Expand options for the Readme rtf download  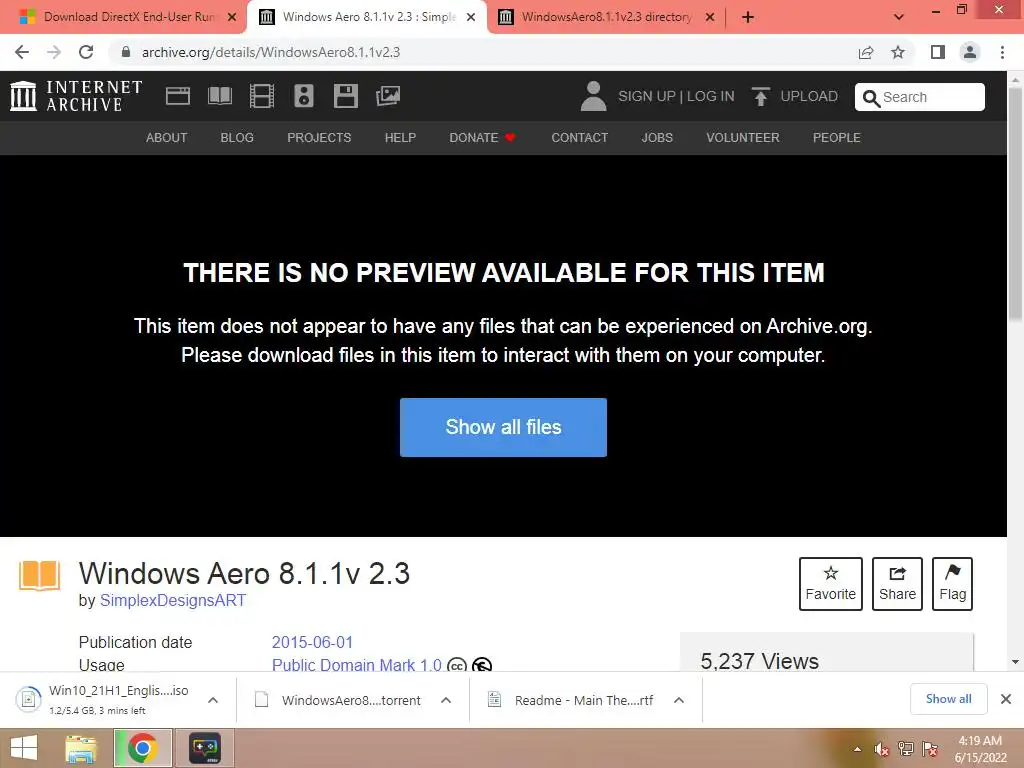pos(679,700)
